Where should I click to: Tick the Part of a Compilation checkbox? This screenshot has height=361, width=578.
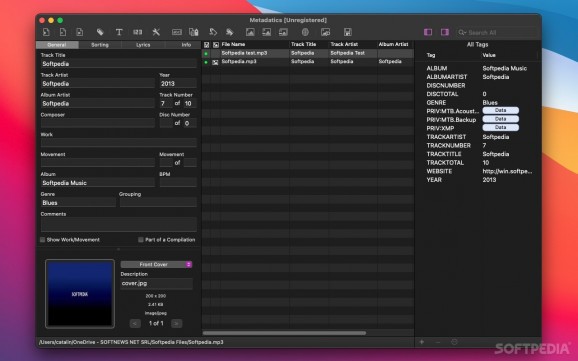pyautogui.click(x=140, y=240)
